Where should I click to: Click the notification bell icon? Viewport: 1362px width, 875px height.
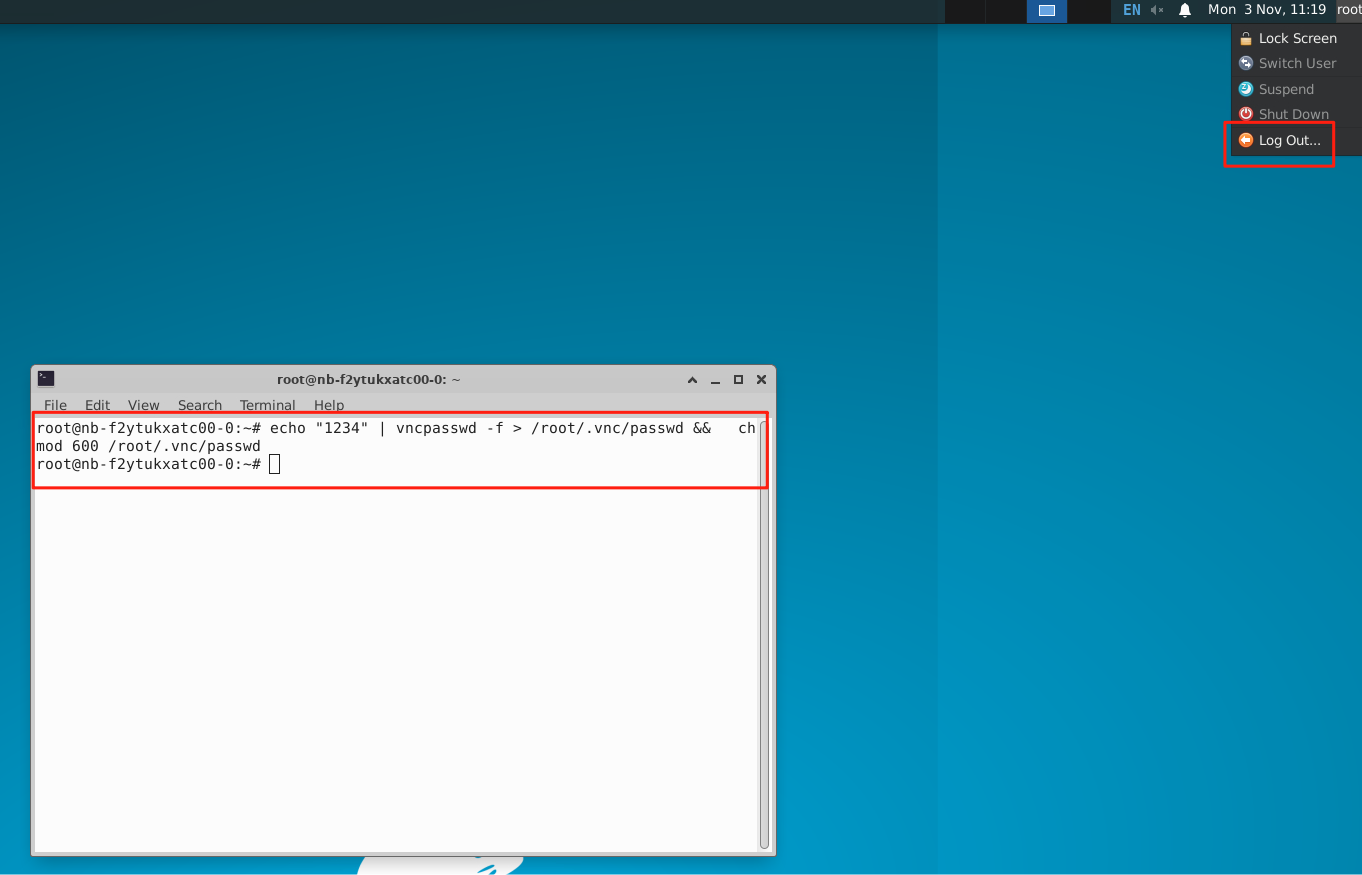click(x=1184, y=10)
